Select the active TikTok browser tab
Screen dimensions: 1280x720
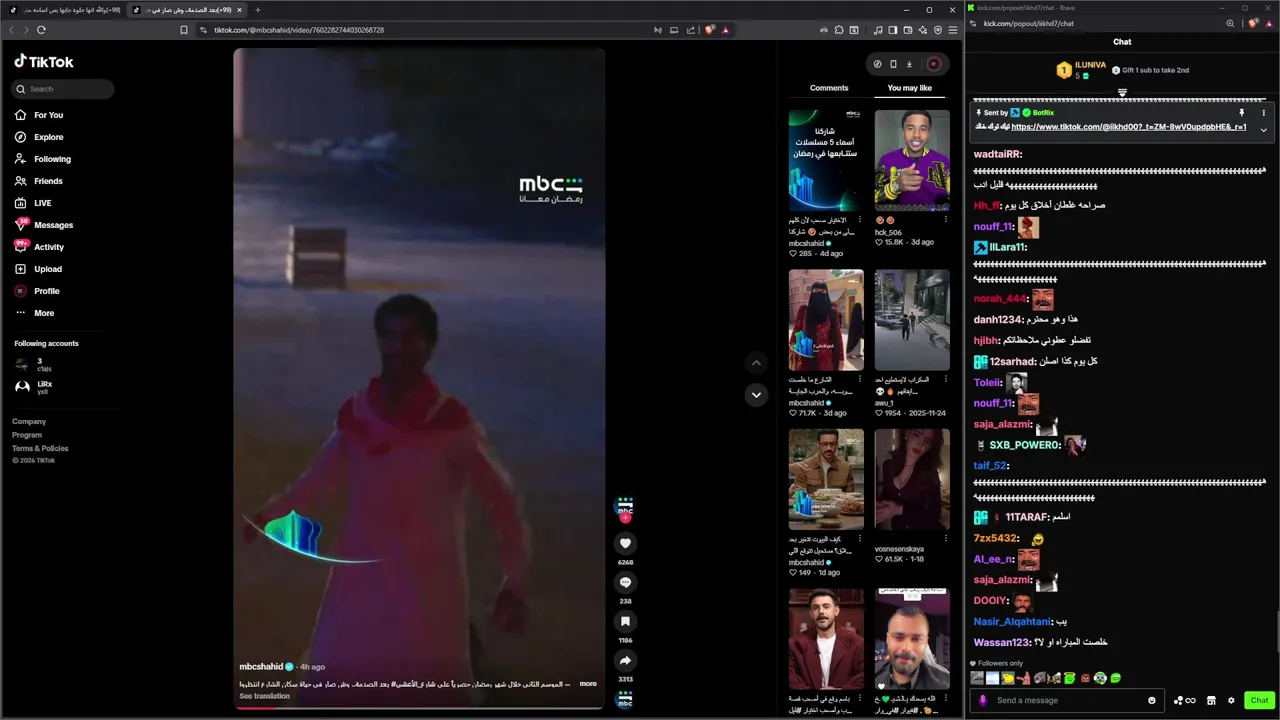(186, 9)
